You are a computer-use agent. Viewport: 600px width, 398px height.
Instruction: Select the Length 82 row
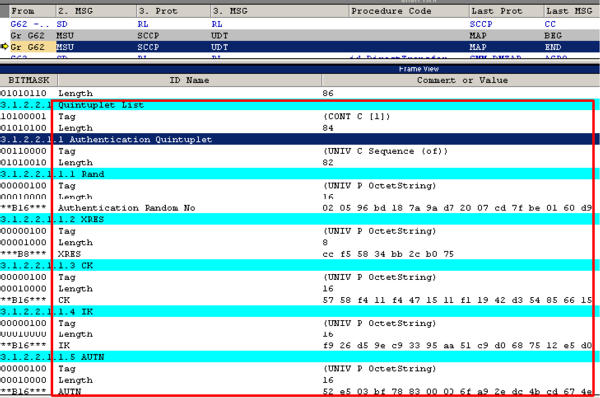300,163
